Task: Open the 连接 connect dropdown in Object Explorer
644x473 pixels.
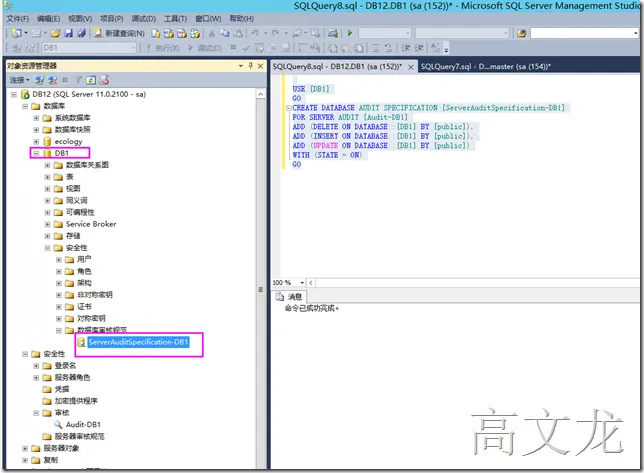Action: [20, 80]
